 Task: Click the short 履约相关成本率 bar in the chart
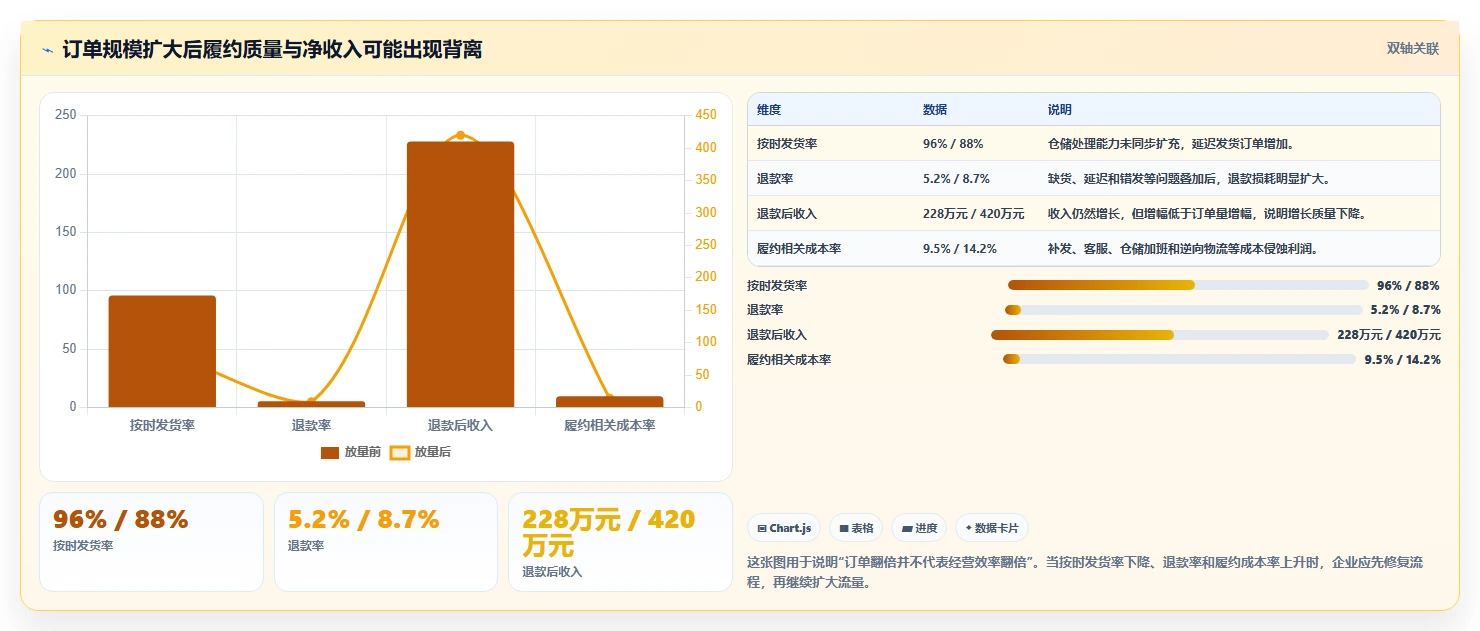click(609, 402)
